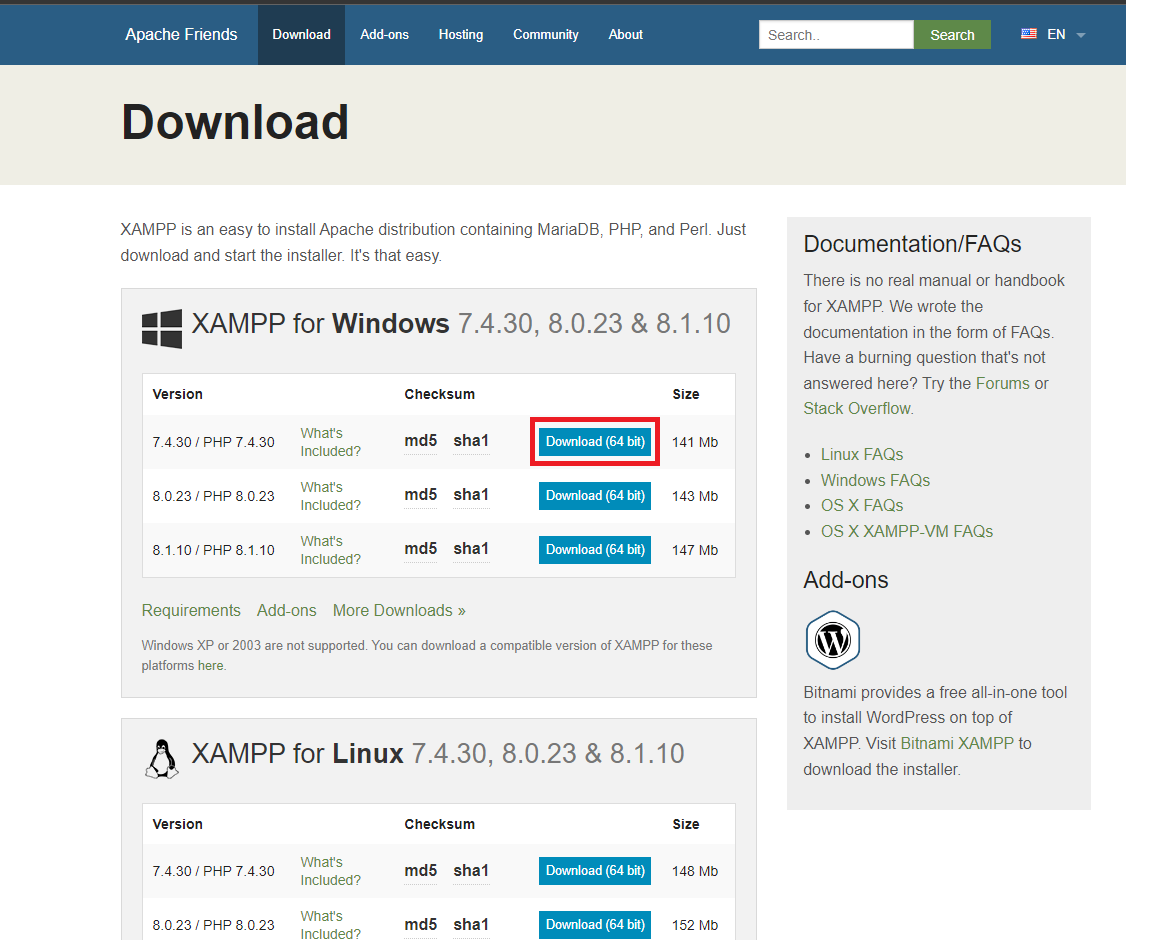1152x940 pixels.
Task: Show sha1 checksum for Windows 7.4.30
Action: 471,441
